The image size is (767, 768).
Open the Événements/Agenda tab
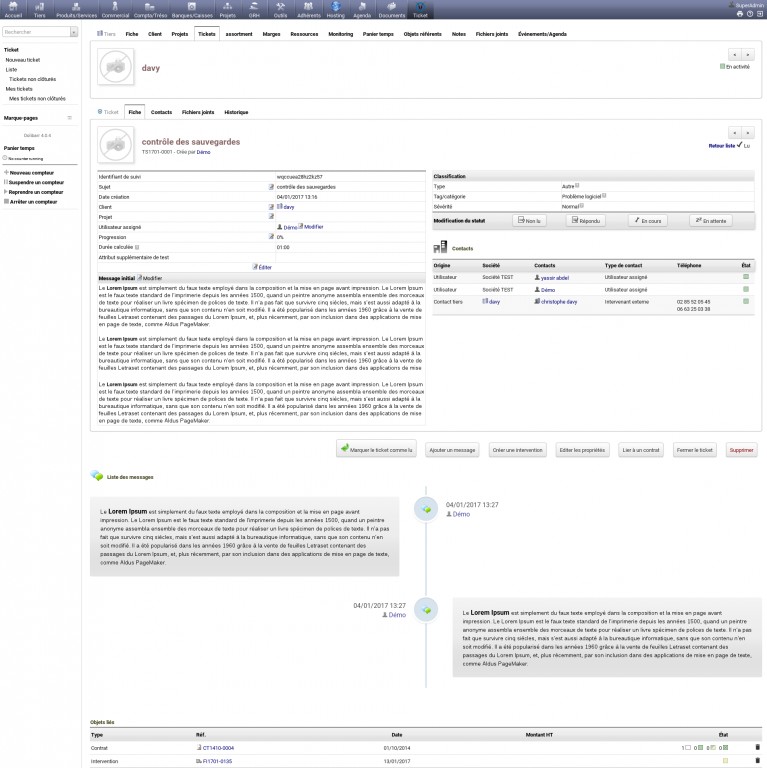click(542, 34)
